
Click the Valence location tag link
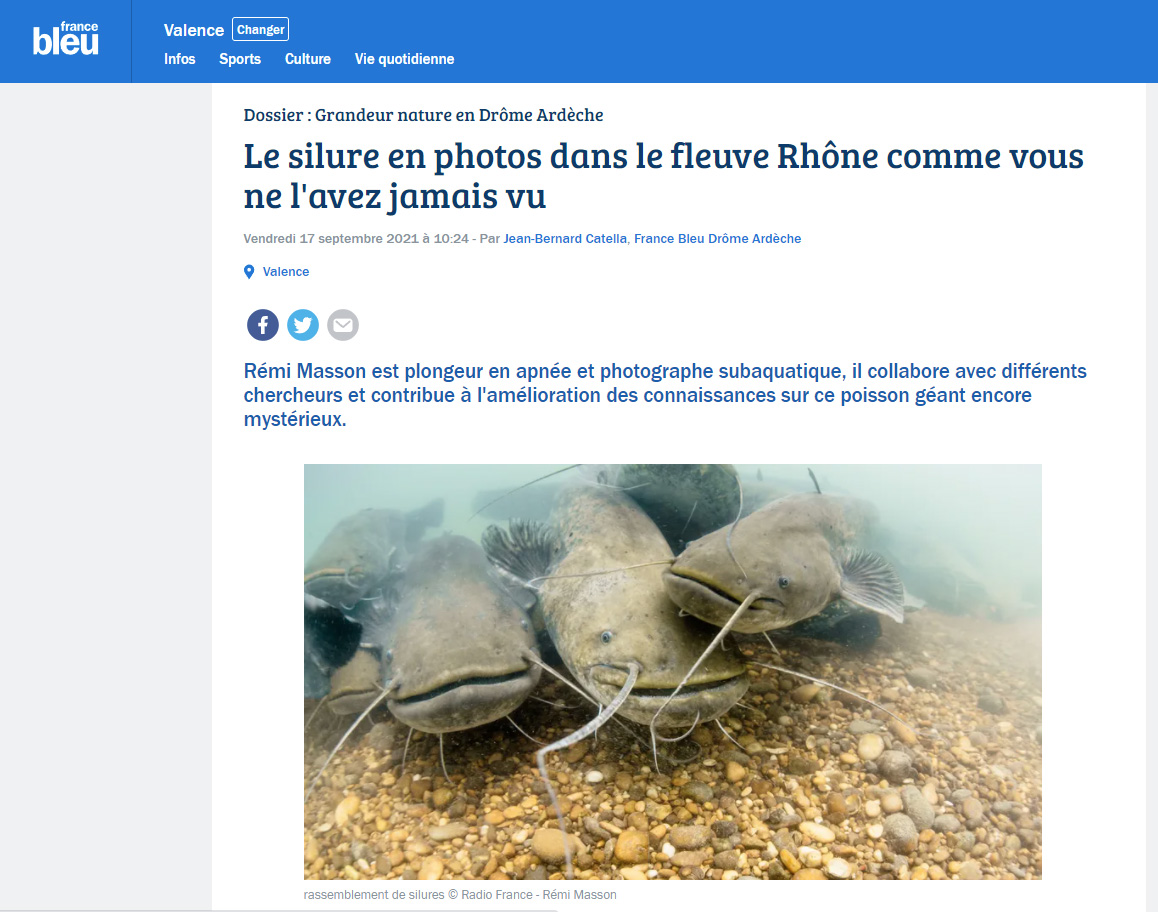point(286,272)
